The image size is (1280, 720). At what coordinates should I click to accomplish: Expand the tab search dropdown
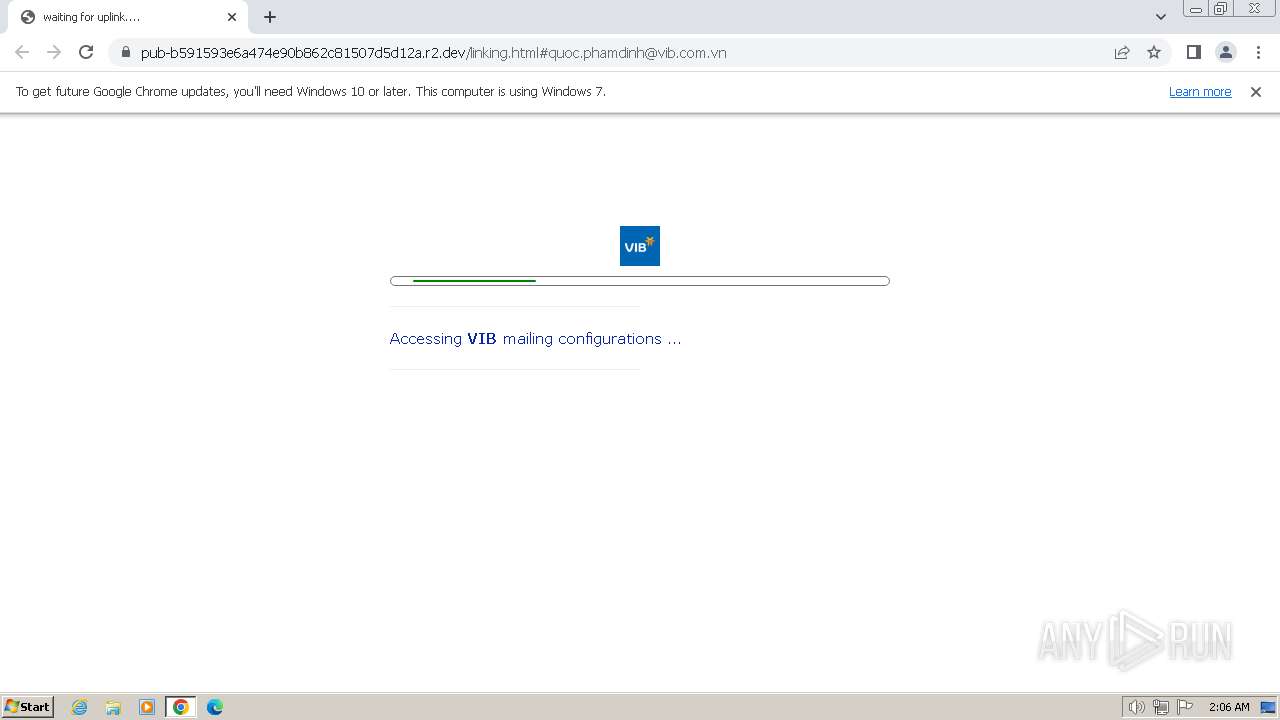point(1160,17)
